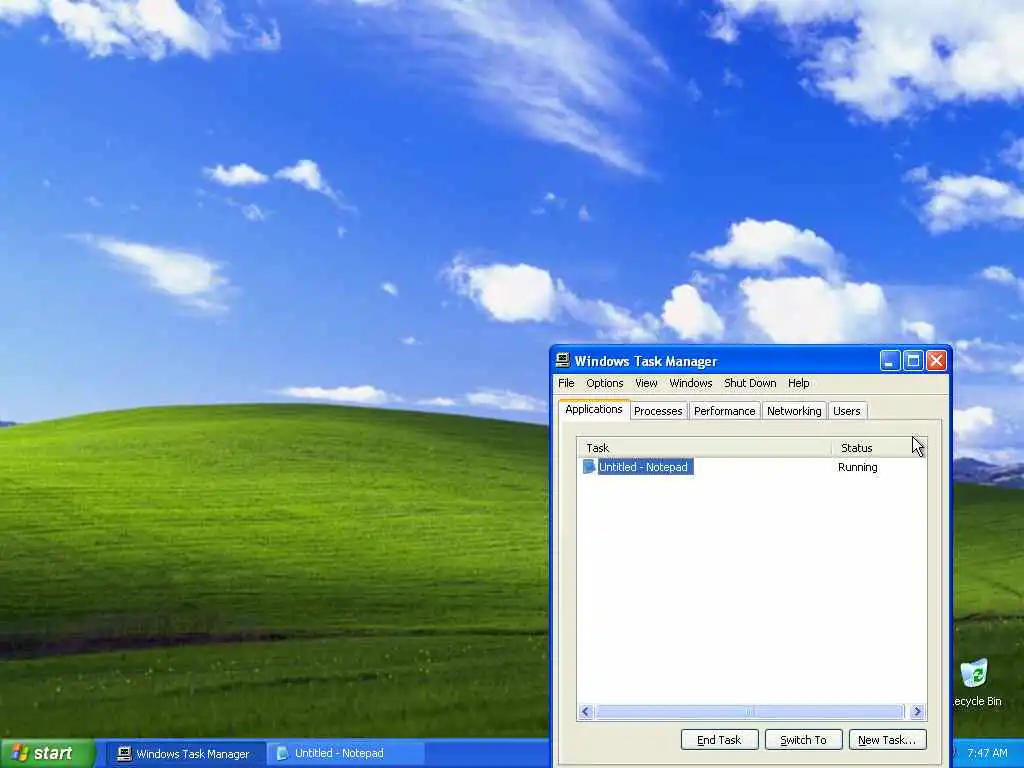Select the Applications tab

[594, 409]
